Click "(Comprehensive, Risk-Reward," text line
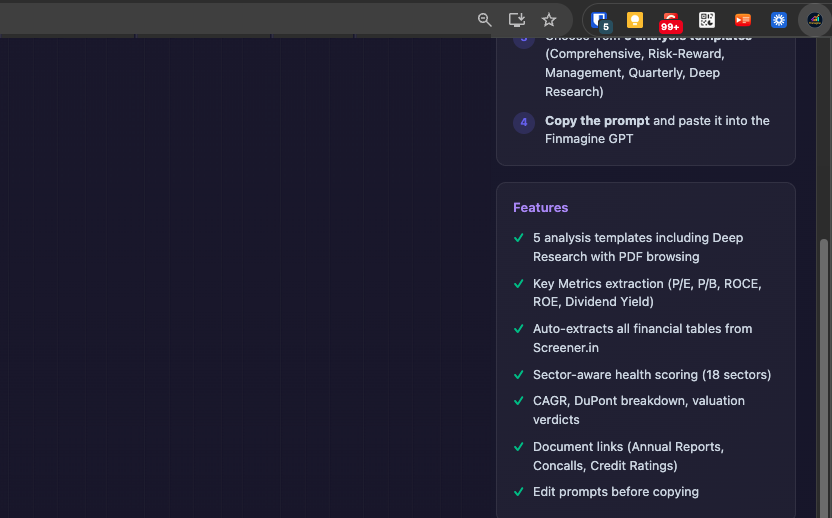 635,54
